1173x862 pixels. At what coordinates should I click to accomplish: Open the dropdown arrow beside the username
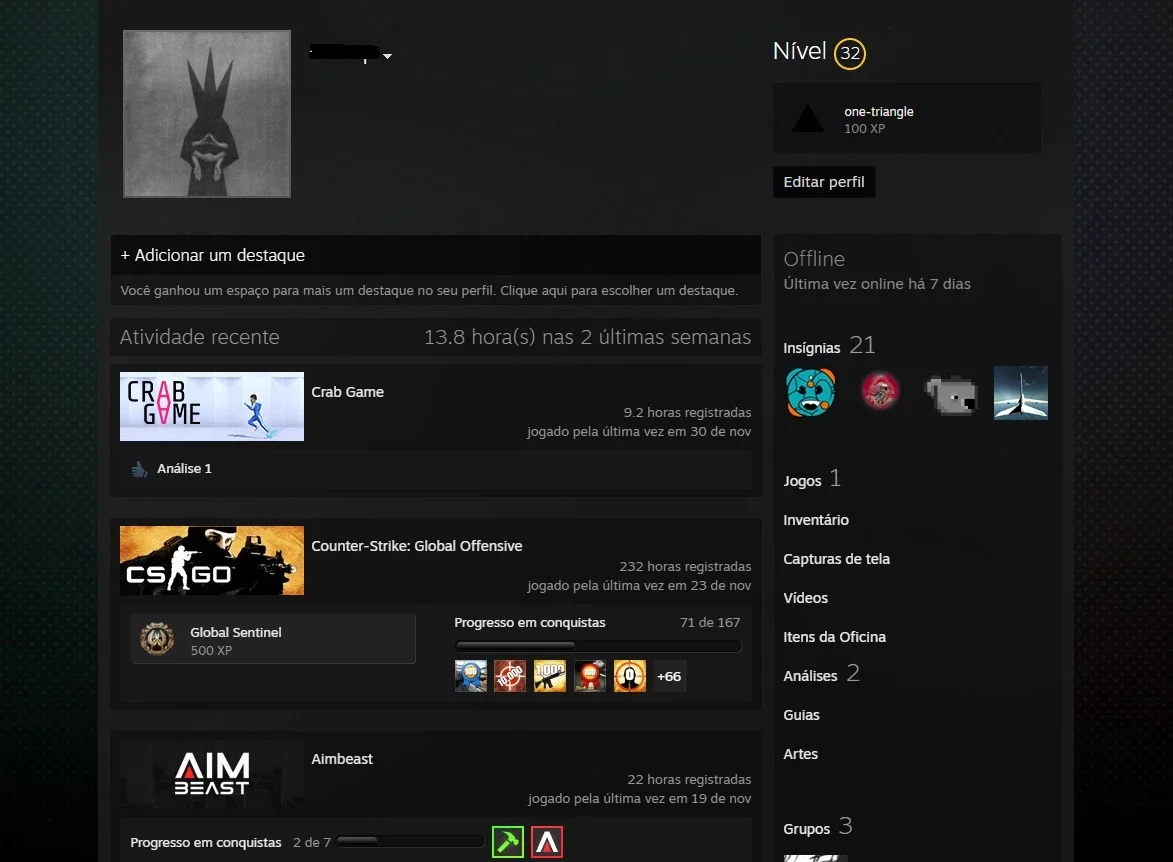point(388,56)
